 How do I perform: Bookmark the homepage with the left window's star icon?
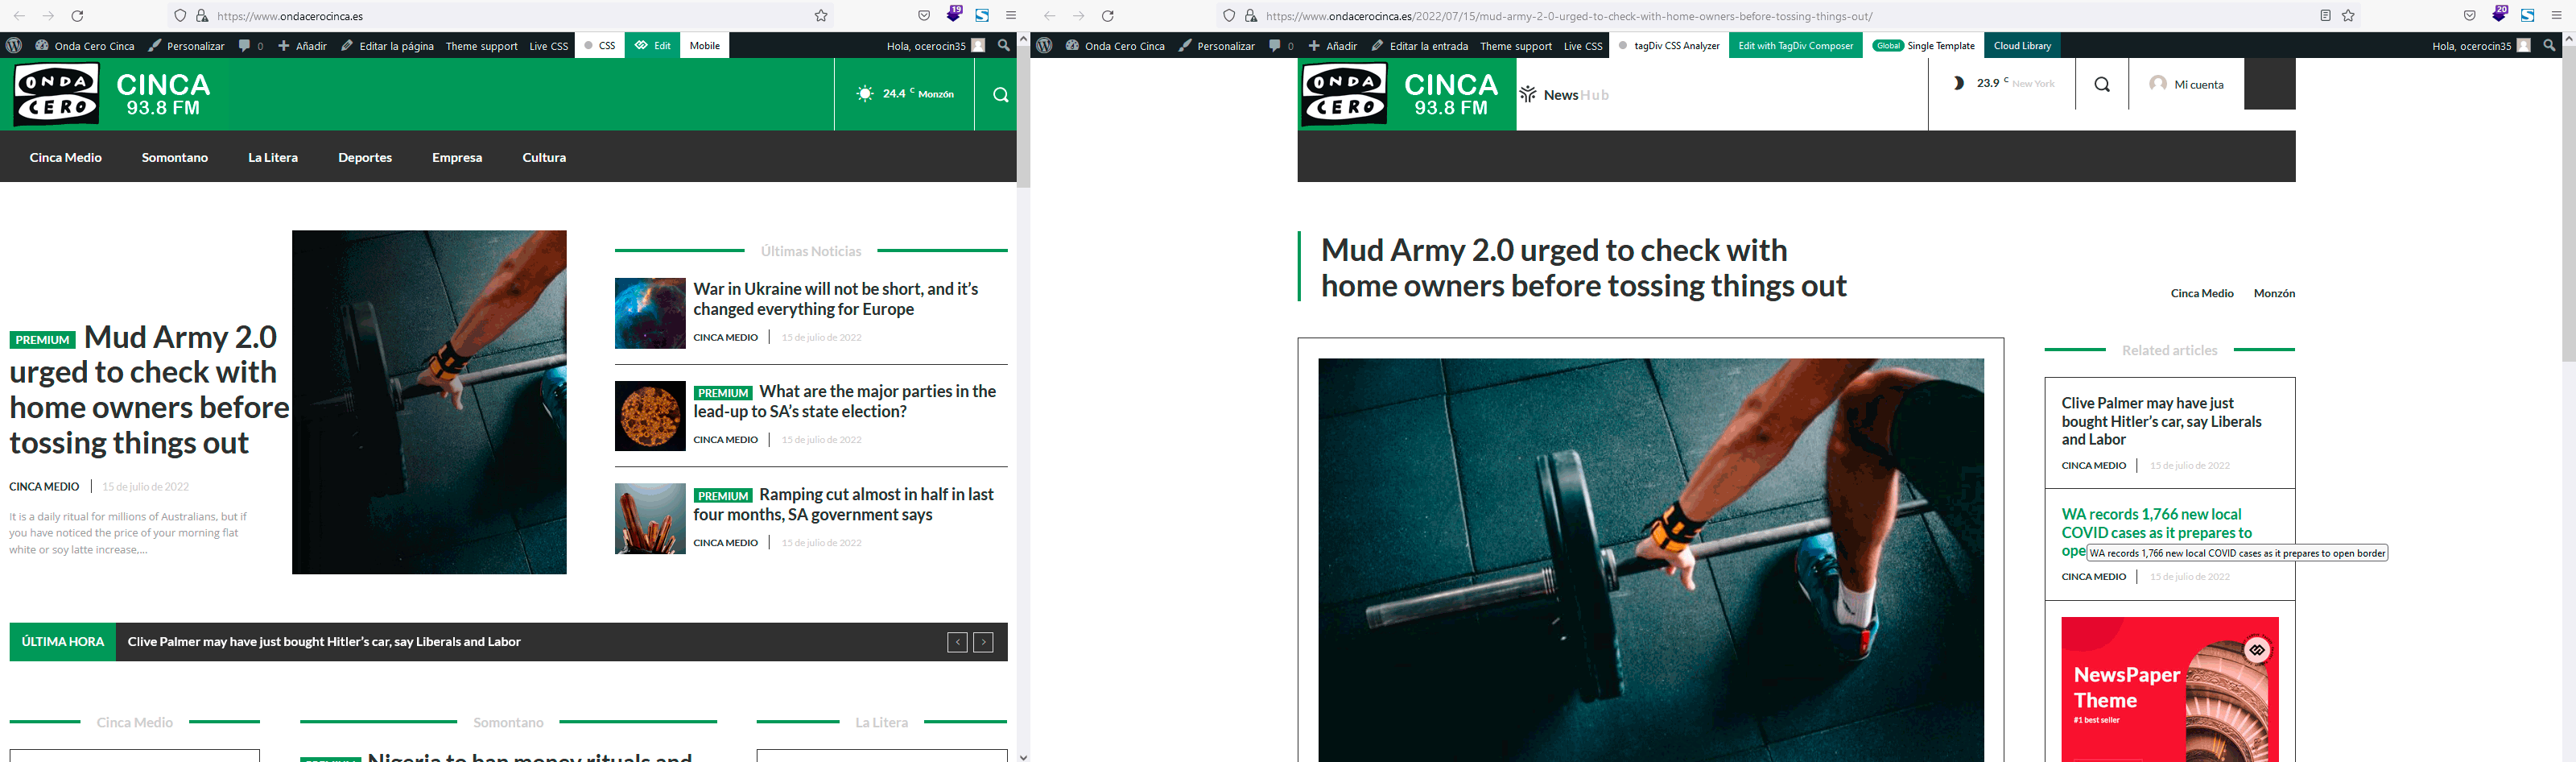pos(821,16)
